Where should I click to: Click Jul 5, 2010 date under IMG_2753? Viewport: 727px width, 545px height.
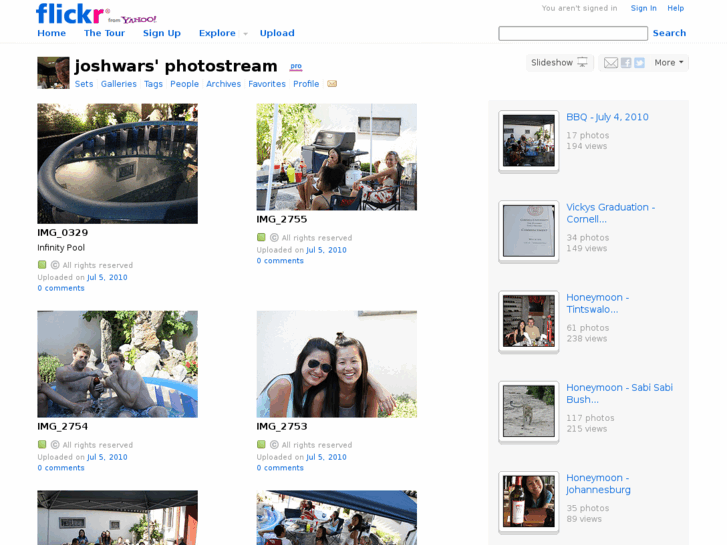pyautogui.click(x=326, y=457)
